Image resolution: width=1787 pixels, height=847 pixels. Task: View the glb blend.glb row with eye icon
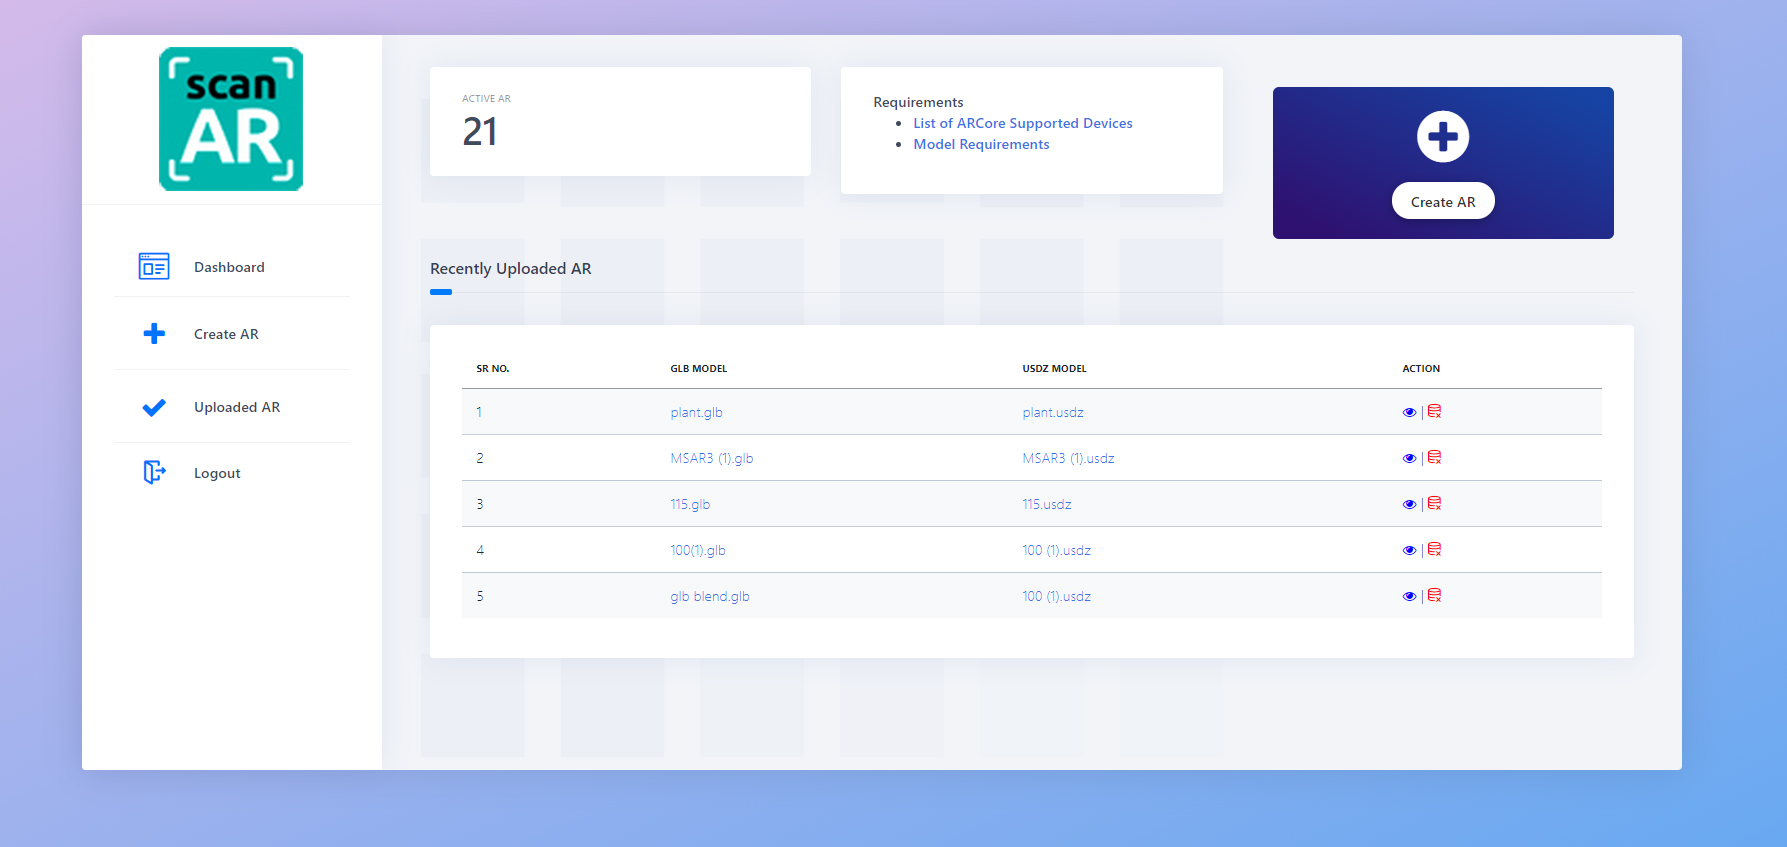coord(1409,596)
